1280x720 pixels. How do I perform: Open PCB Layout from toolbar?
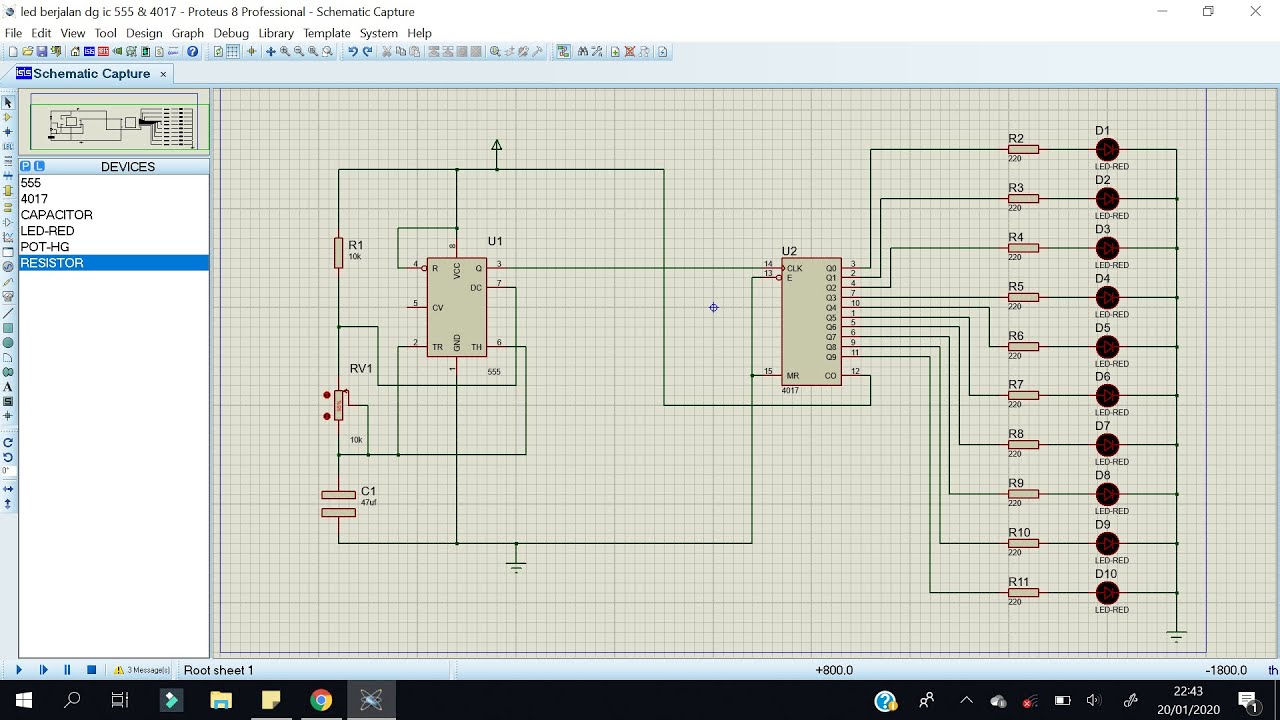(x=103, y=52)
